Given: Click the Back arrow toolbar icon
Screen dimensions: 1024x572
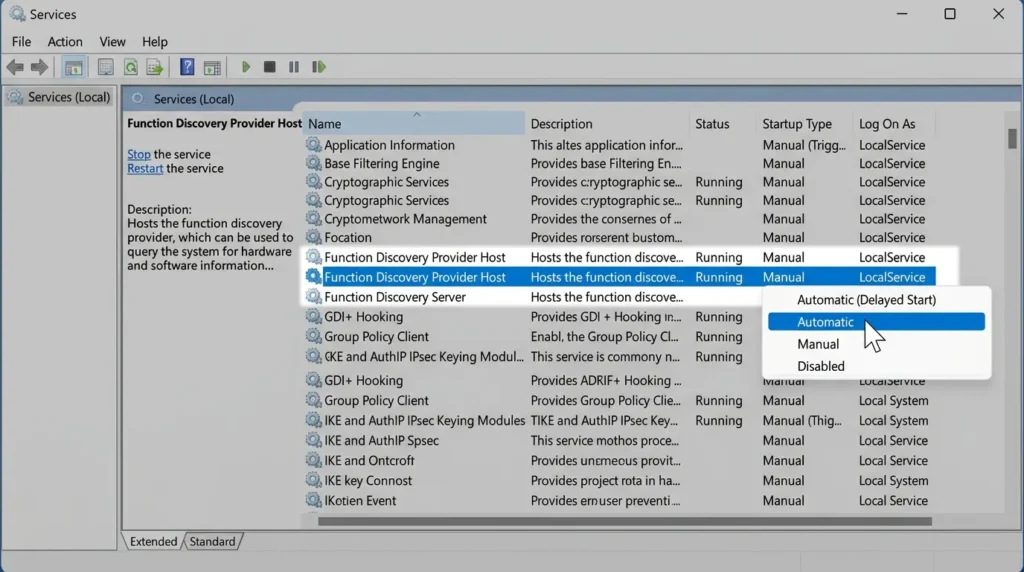Looking at the screenshot, I should [x=15, y=67].
